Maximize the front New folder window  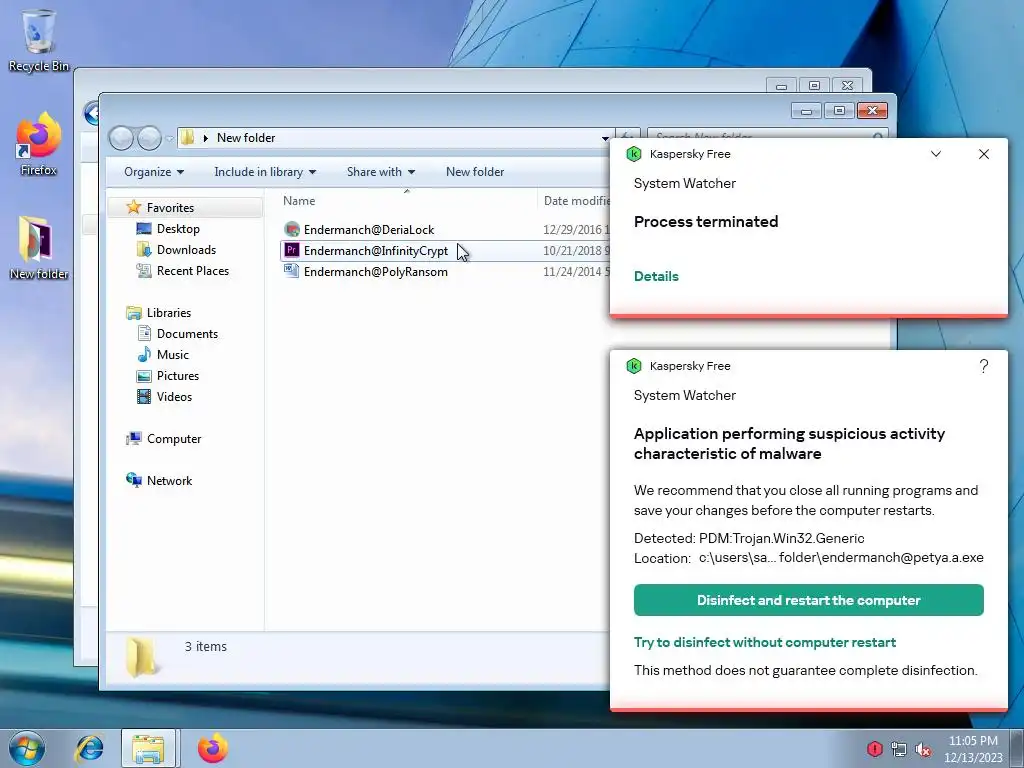(839, 111)
